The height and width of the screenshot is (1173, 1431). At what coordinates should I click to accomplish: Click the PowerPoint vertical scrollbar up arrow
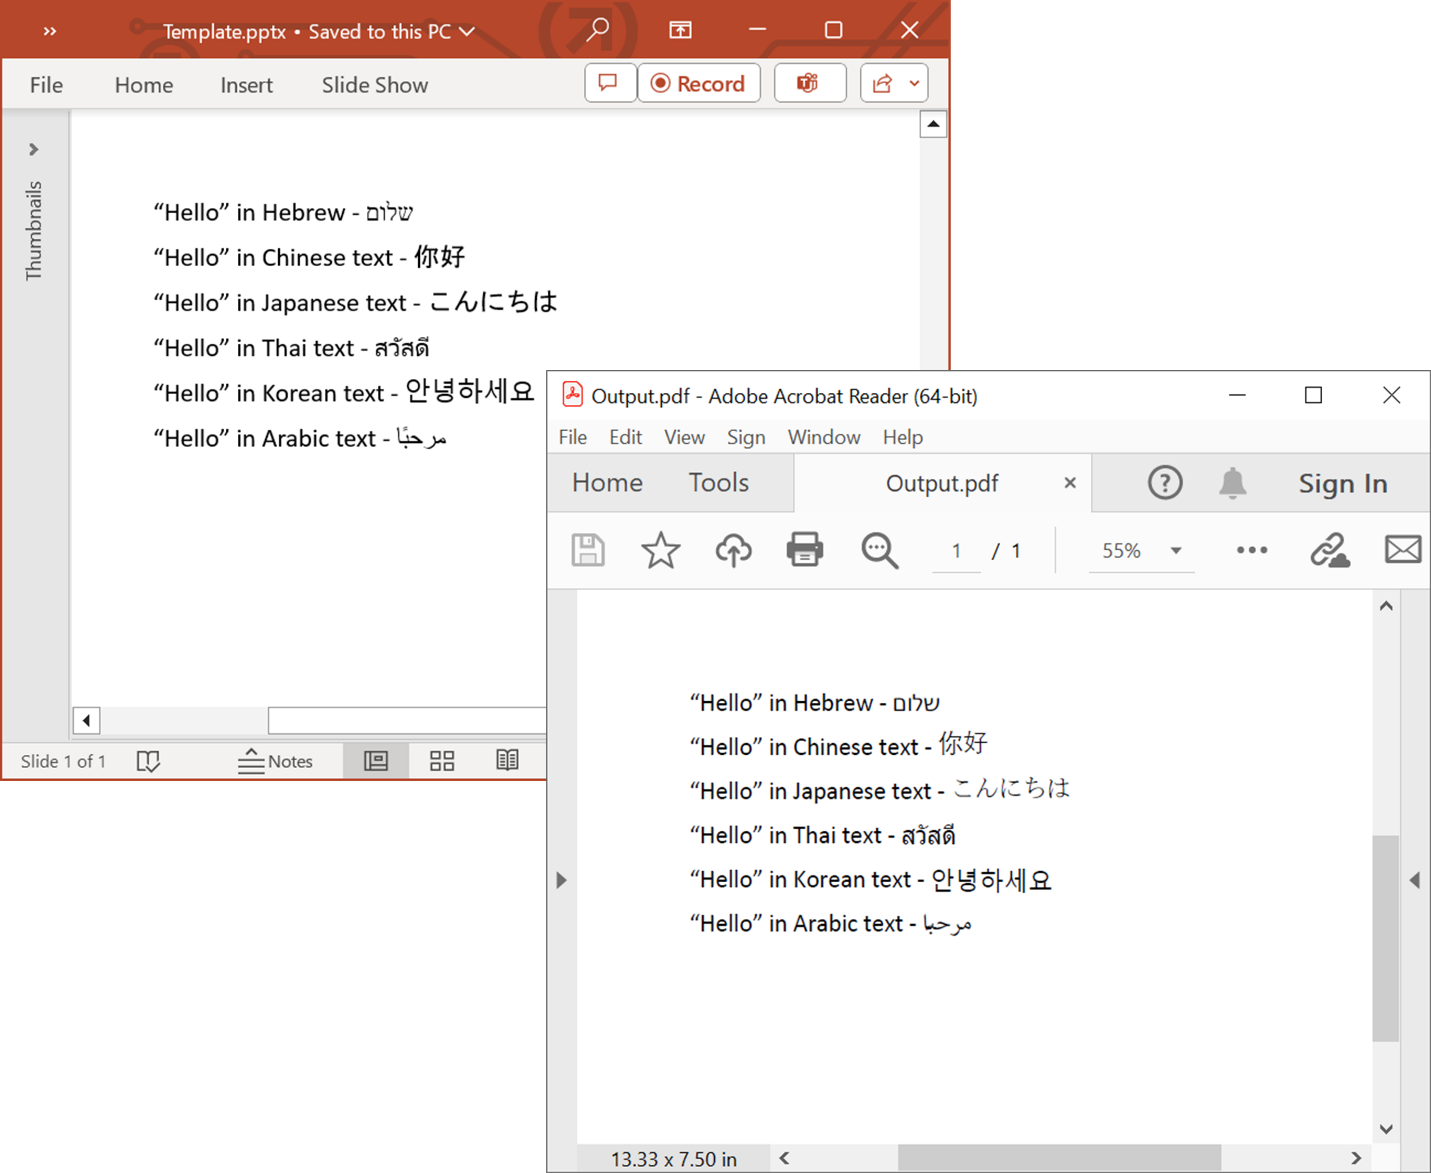933,124
